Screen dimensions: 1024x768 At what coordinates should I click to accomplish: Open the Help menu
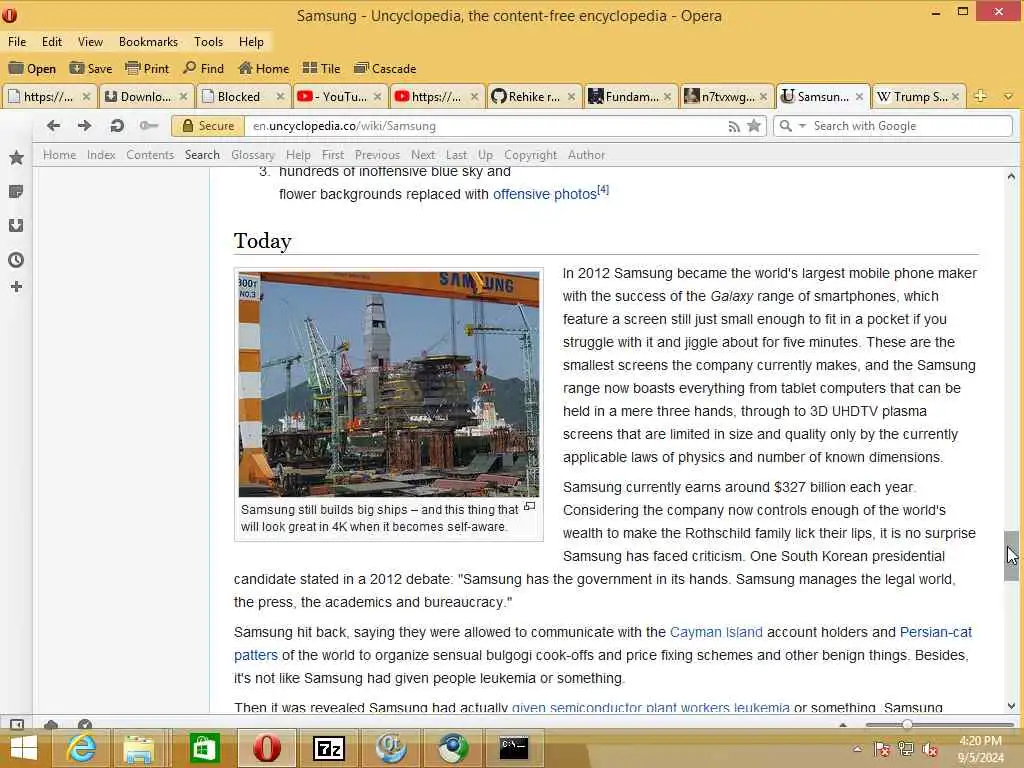(251, 42)
